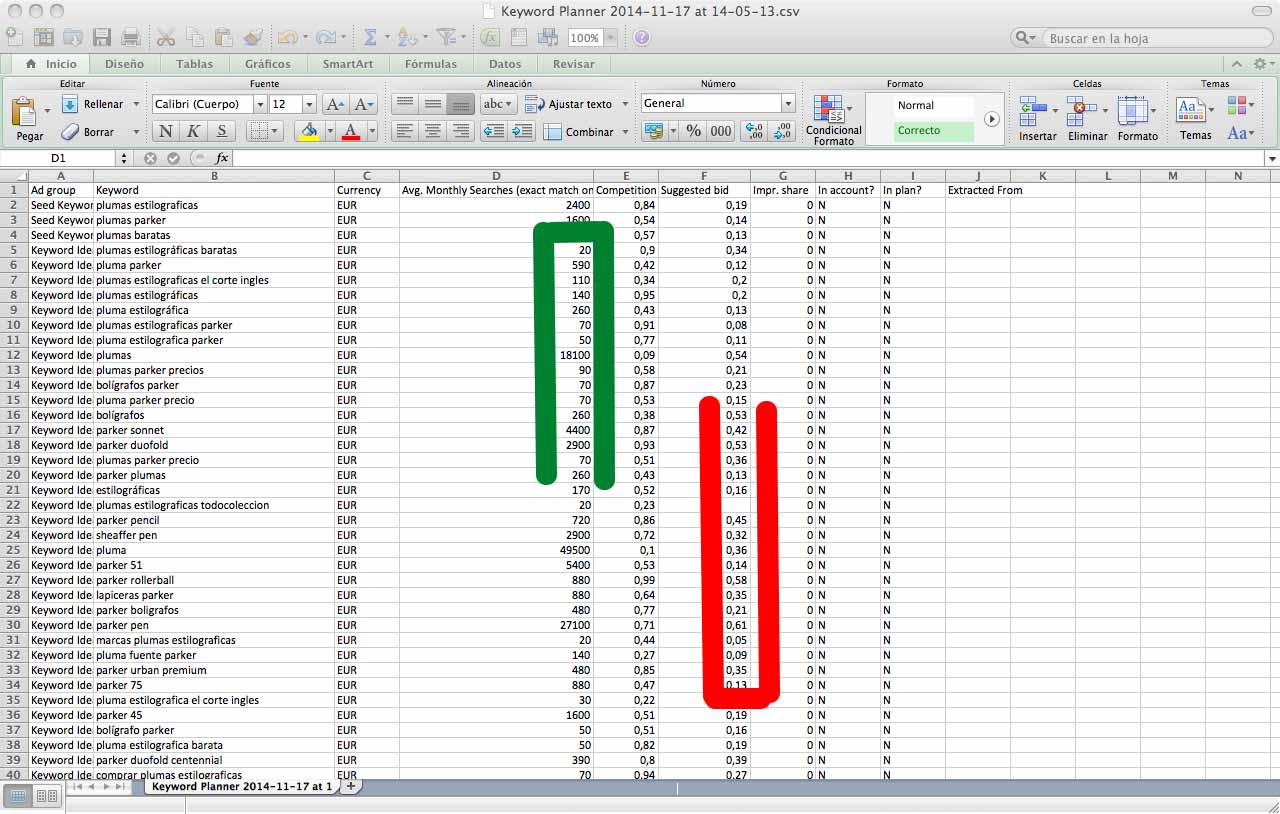This screenshot has width=1280, height=814.
Task: Click the Redo arrow icon
Action: pos(325,38)
